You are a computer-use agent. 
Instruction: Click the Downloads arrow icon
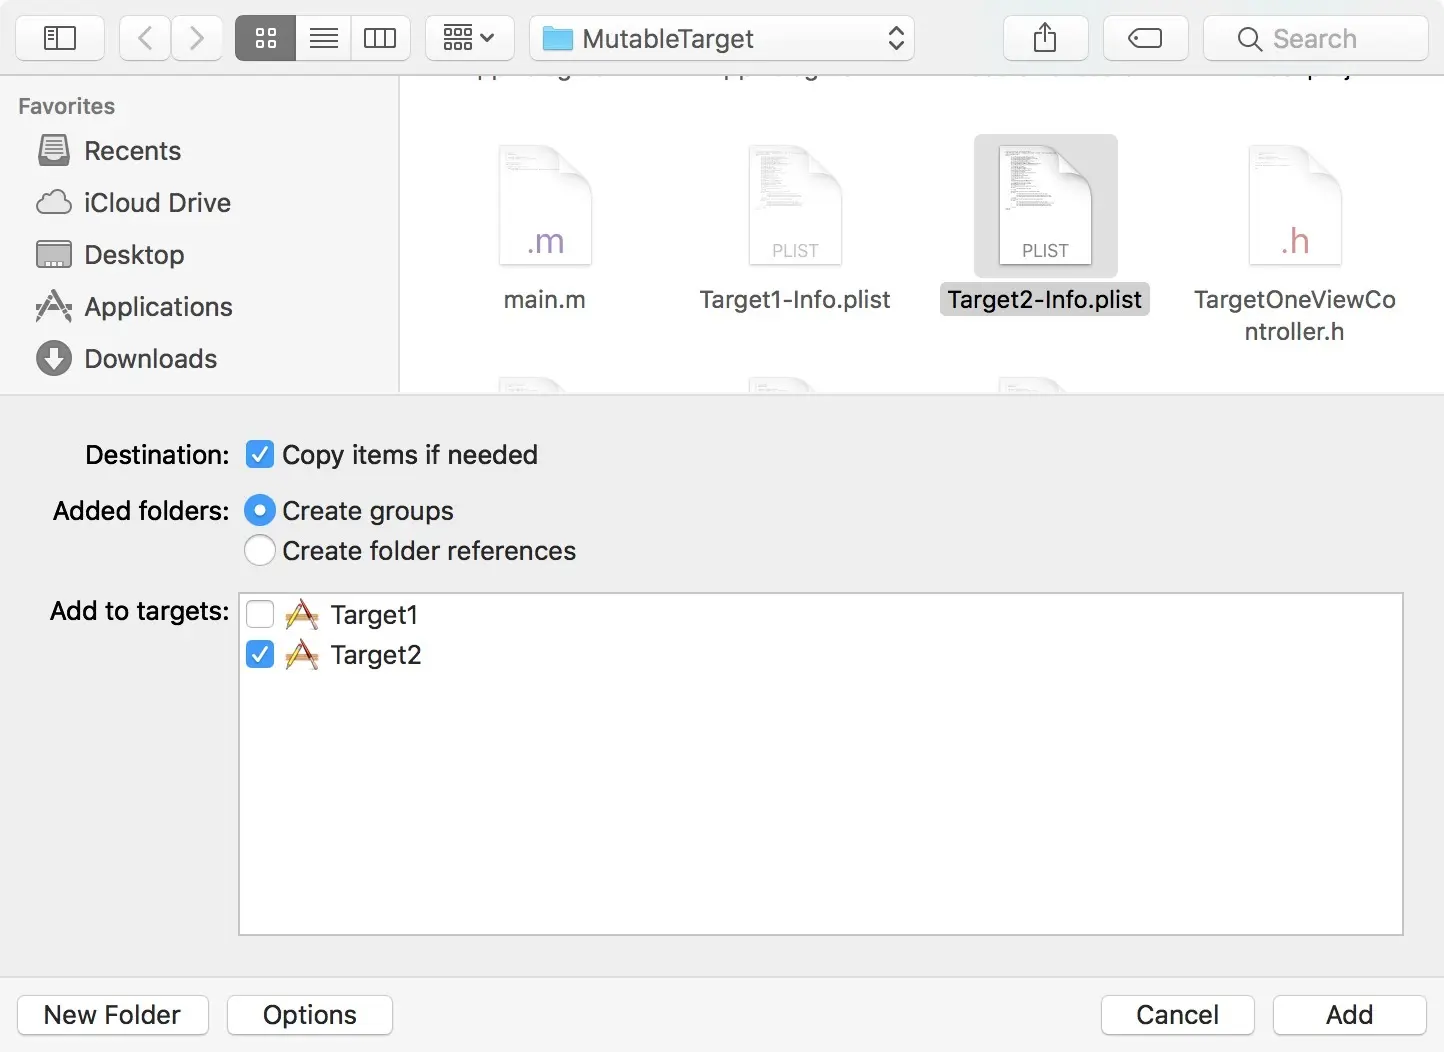(54, 359)
